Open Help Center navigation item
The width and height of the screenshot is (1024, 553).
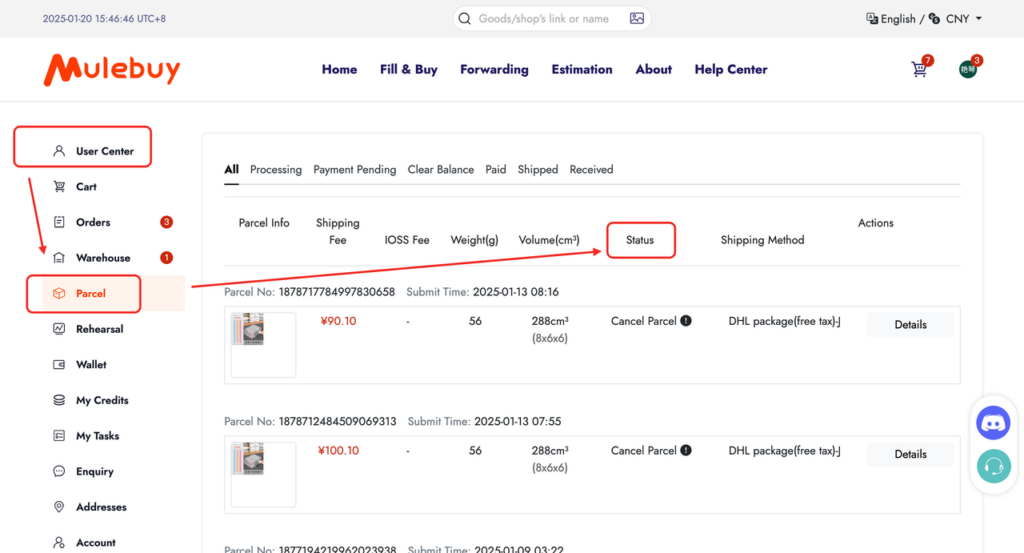(731, 69)
